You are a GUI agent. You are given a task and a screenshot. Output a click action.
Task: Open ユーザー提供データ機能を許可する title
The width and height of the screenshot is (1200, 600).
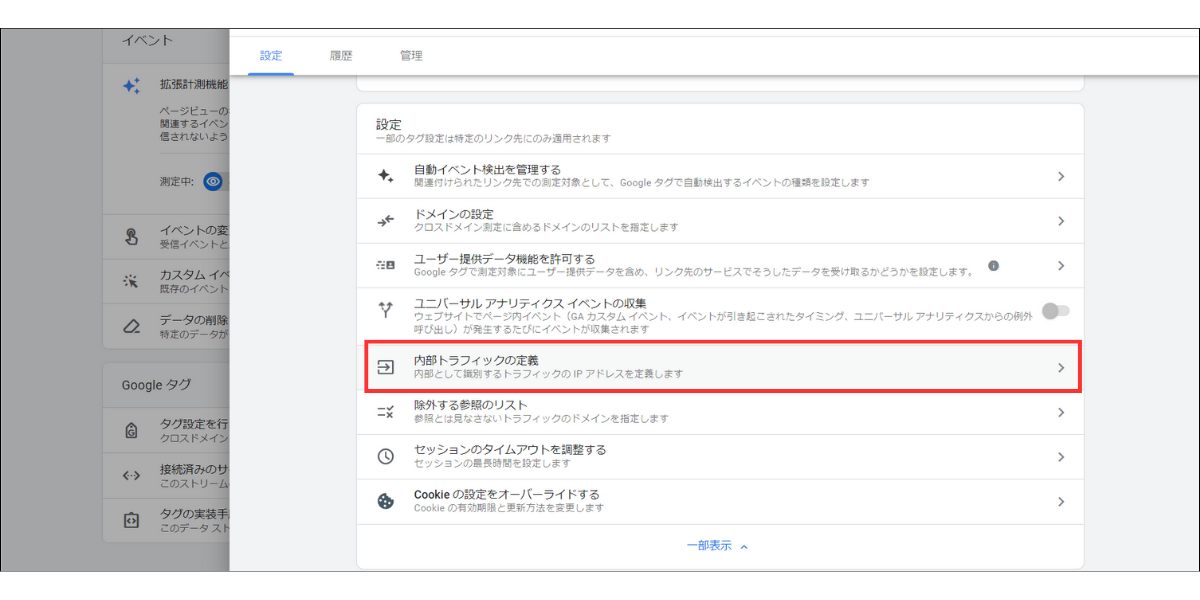[x=505, y=259]
